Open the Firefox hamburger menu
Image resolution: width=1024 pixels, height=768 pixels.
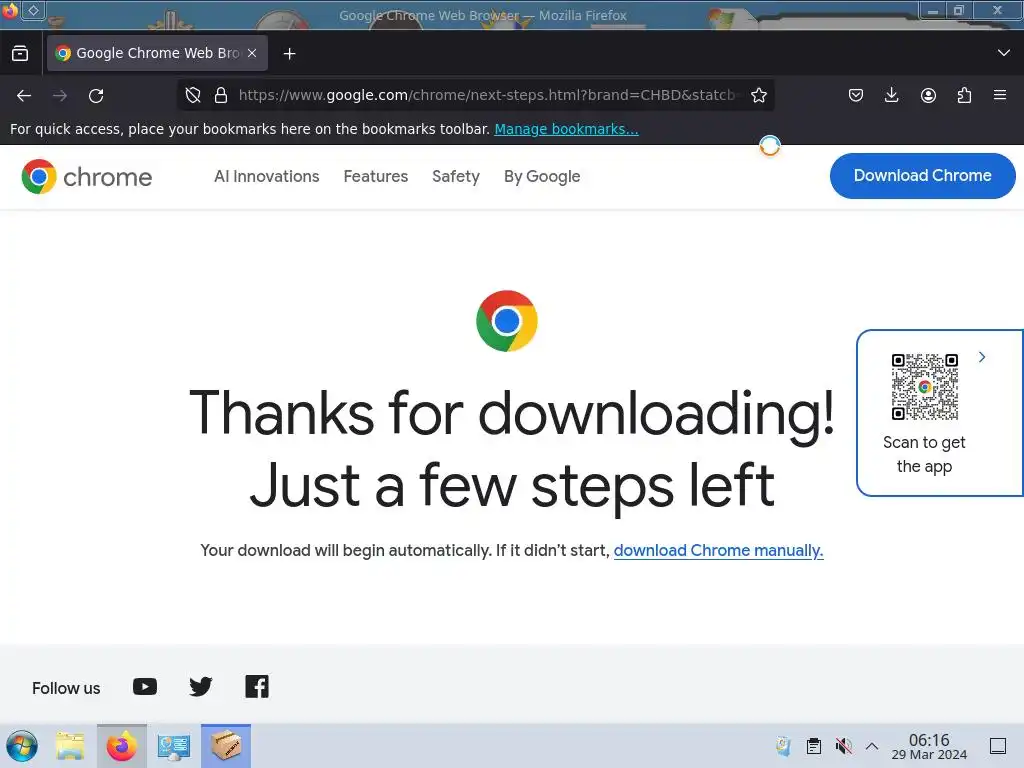1000,95
